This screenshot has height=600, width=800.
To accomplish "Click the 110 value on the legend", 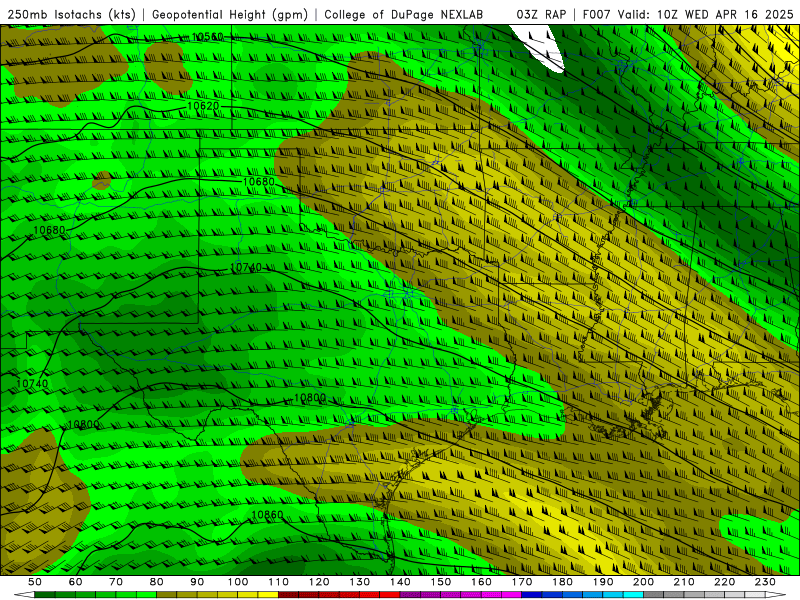I will click(x=279, y=582).
